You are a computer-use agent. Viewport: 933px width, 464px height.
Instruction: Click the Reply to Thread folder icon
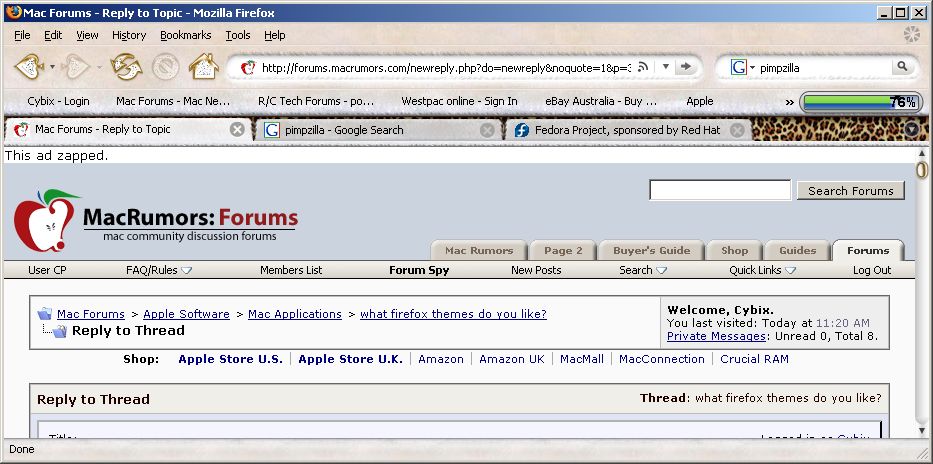click(60, 331)
